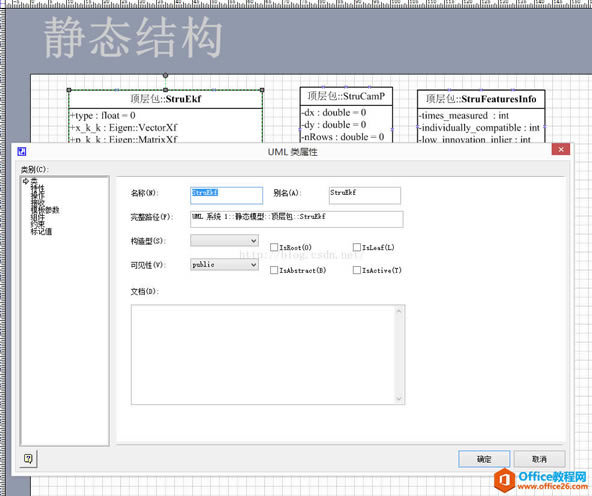This screenshot has height=496, width=592.
Task: Open the 构造型 stereotype dropdown
Action: click(225, 240)
